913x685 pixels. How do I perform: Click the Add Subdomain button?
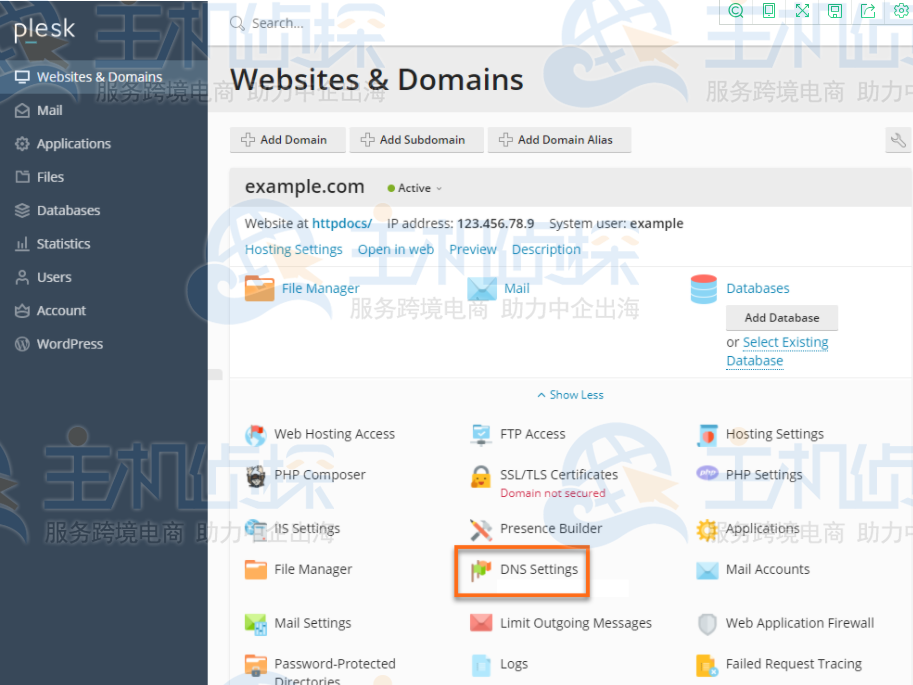[x=416, y=140]
